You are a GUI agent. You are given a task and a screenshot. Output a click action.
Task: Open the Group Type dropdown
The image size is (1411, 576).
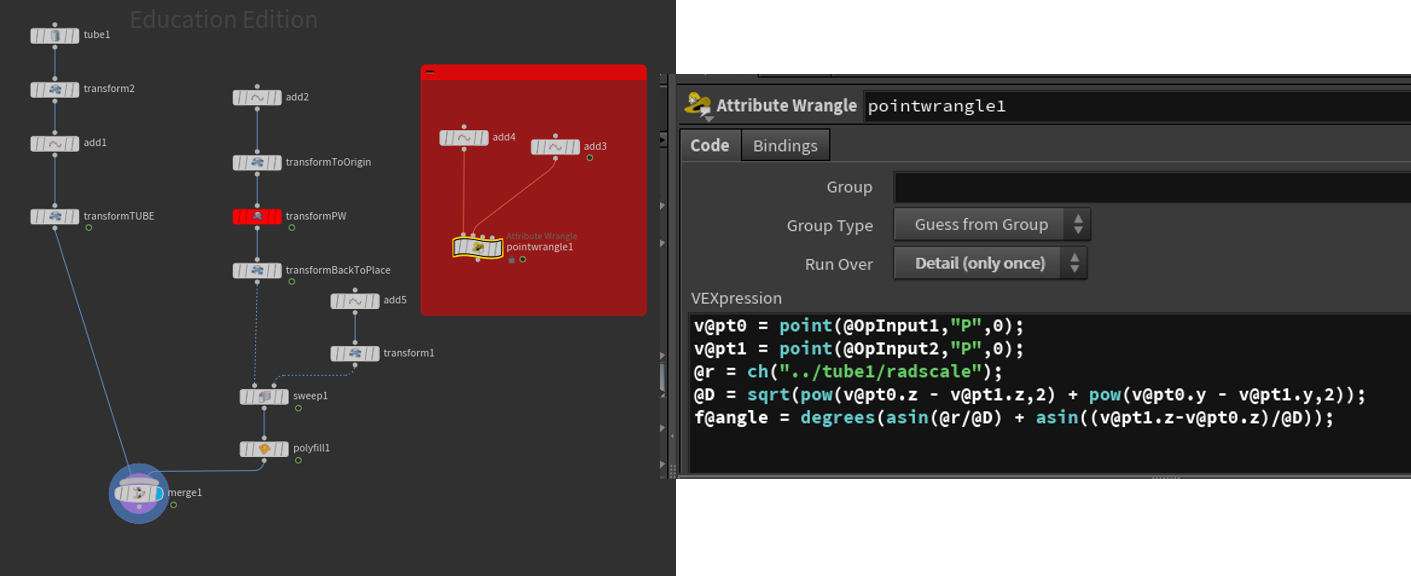pyautogui.click(x=991, y=225)
